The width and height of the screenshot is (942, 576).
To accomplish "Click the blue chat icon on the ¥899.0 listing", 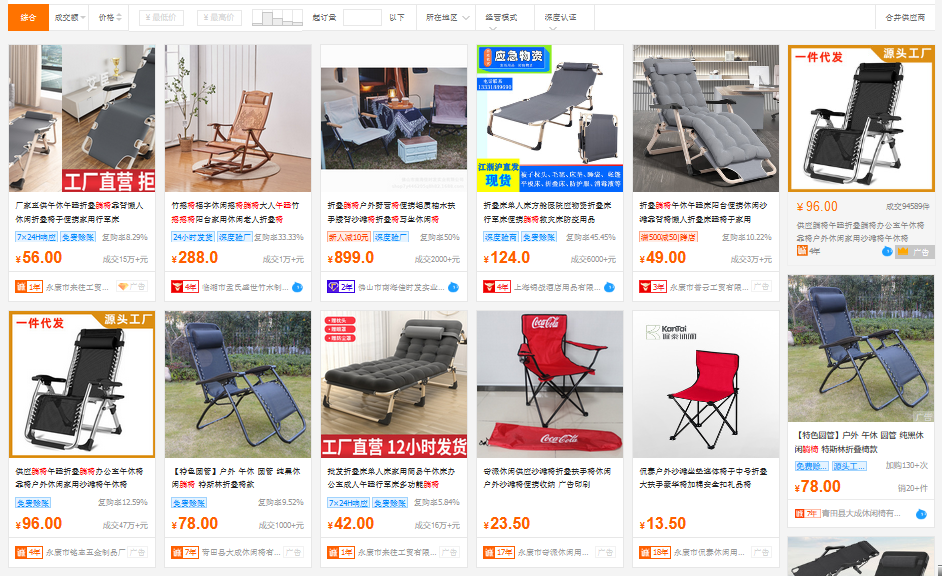I will pos(454,287).
